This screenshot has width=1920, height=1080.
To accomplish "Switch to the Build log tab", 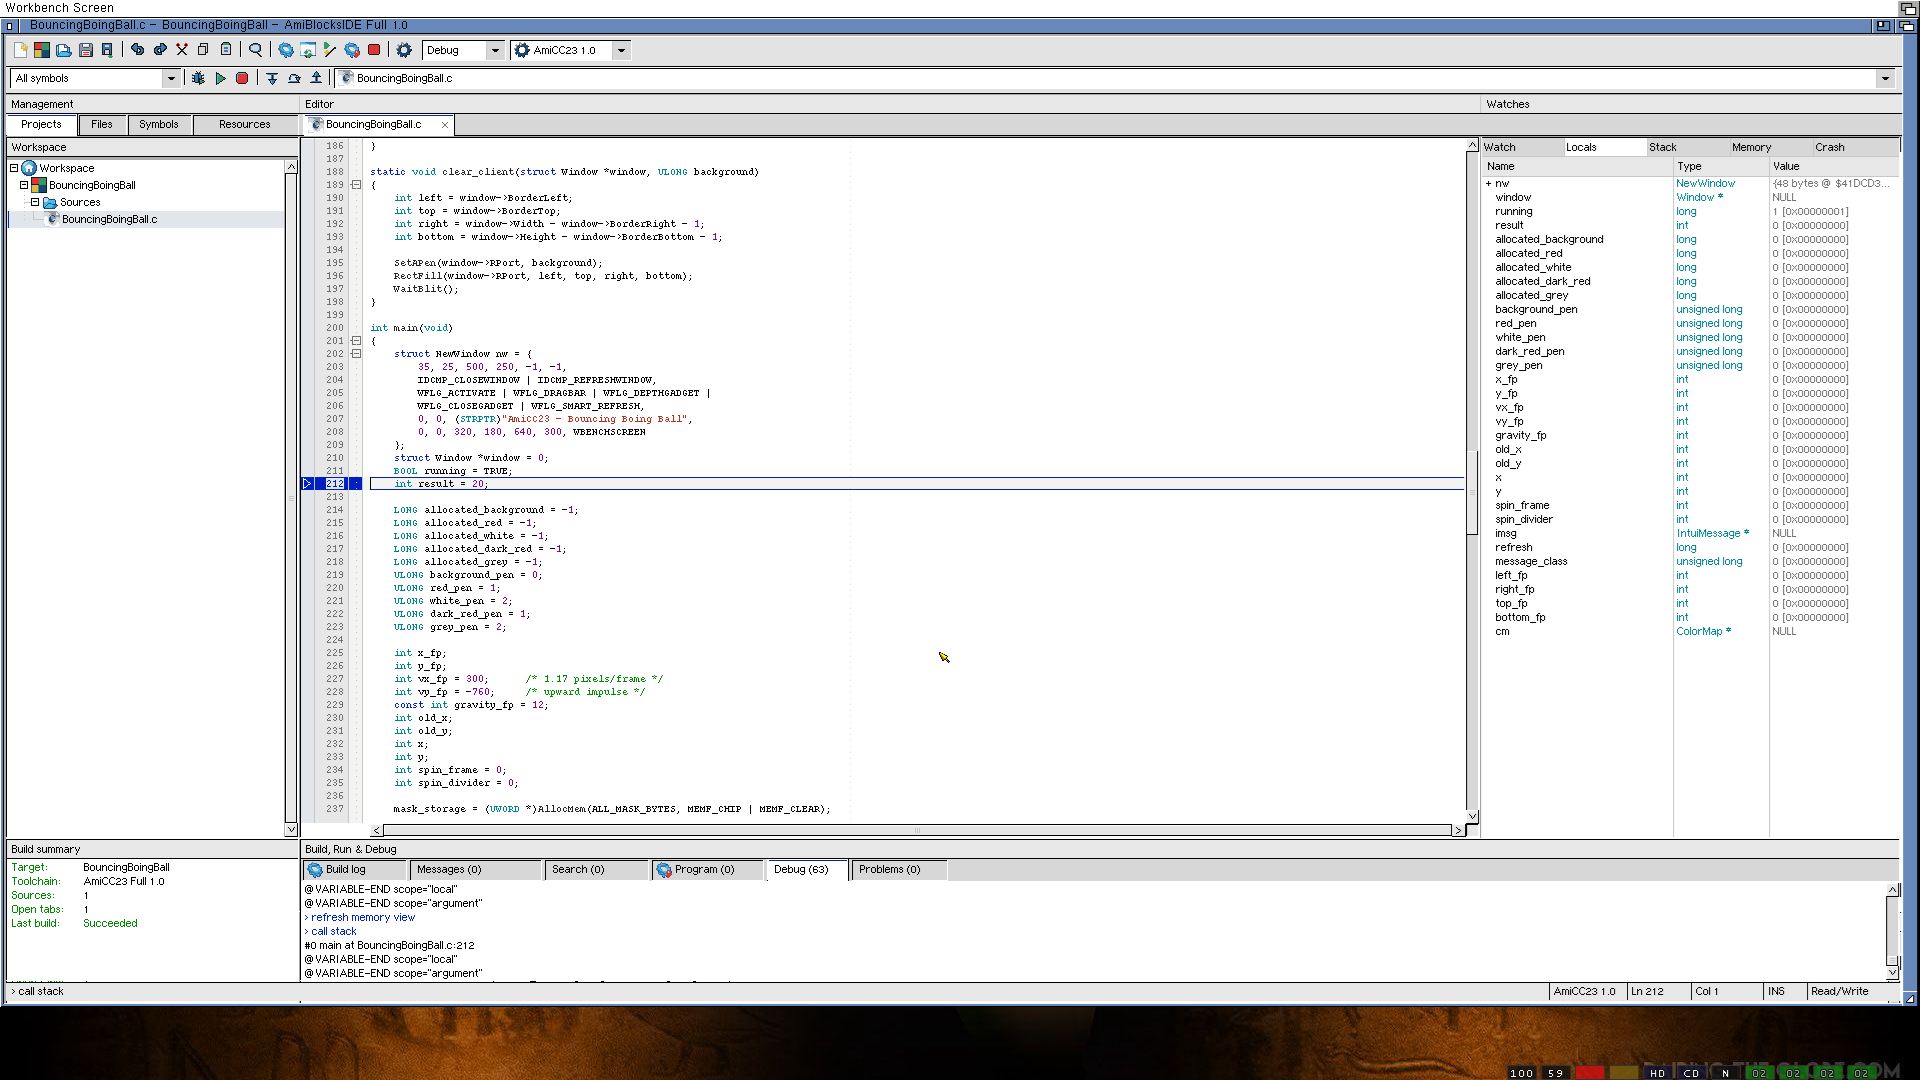I will (x=356, y=870).
